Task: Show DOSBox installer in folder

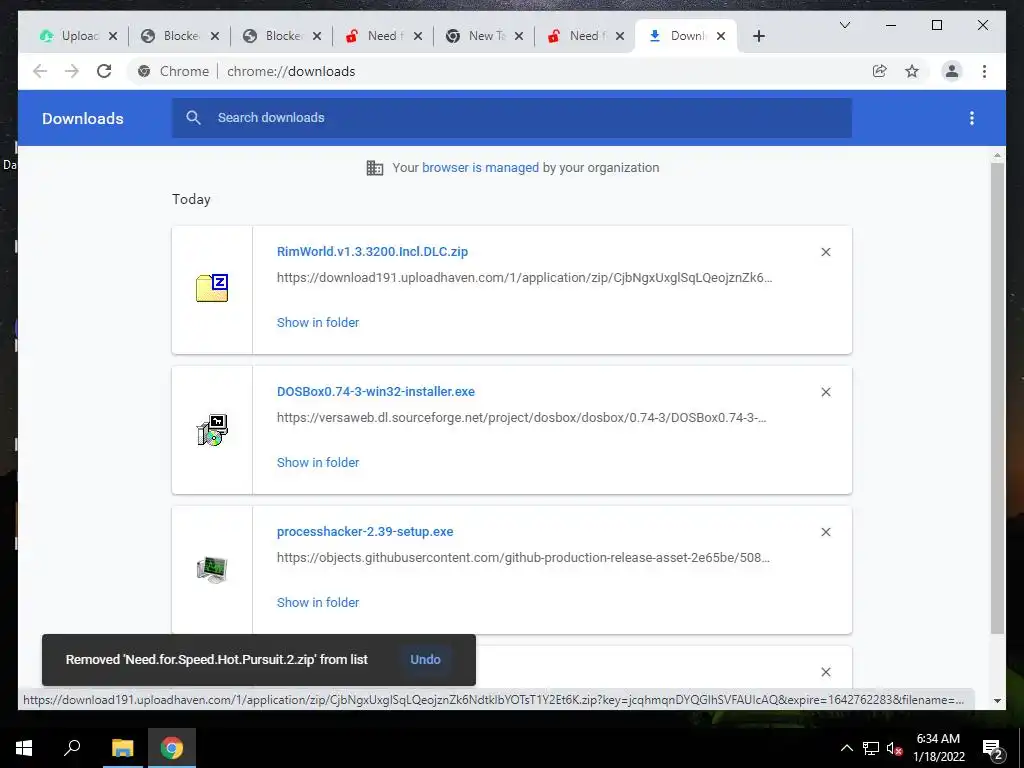Action: 318,462
